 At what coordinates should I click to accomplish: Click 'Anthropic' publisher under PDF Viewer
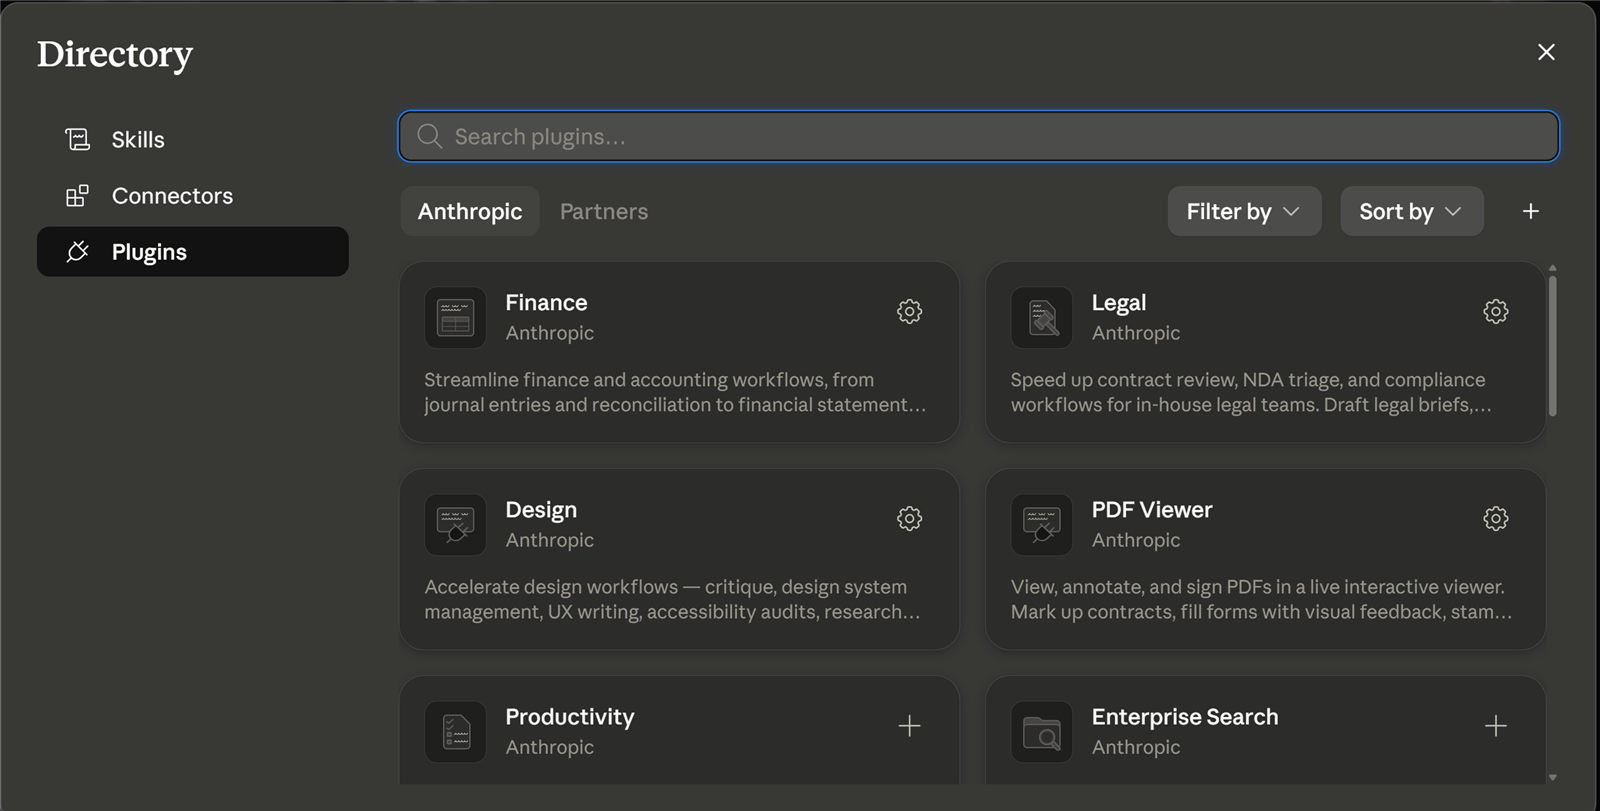[1136, 540]
